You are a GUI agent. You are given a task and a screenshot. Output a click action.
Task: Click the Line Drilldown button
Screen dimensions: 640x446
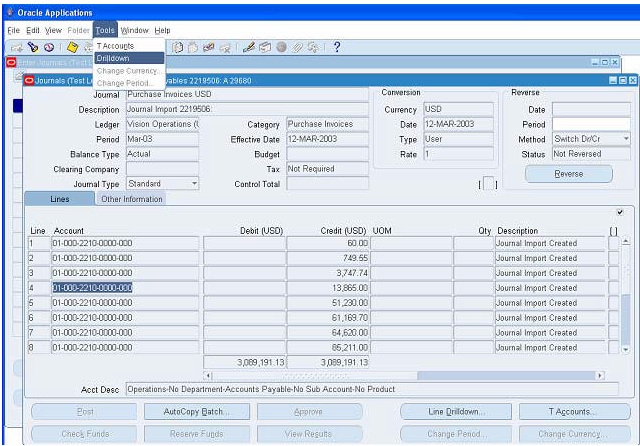[x=456, y=412]
